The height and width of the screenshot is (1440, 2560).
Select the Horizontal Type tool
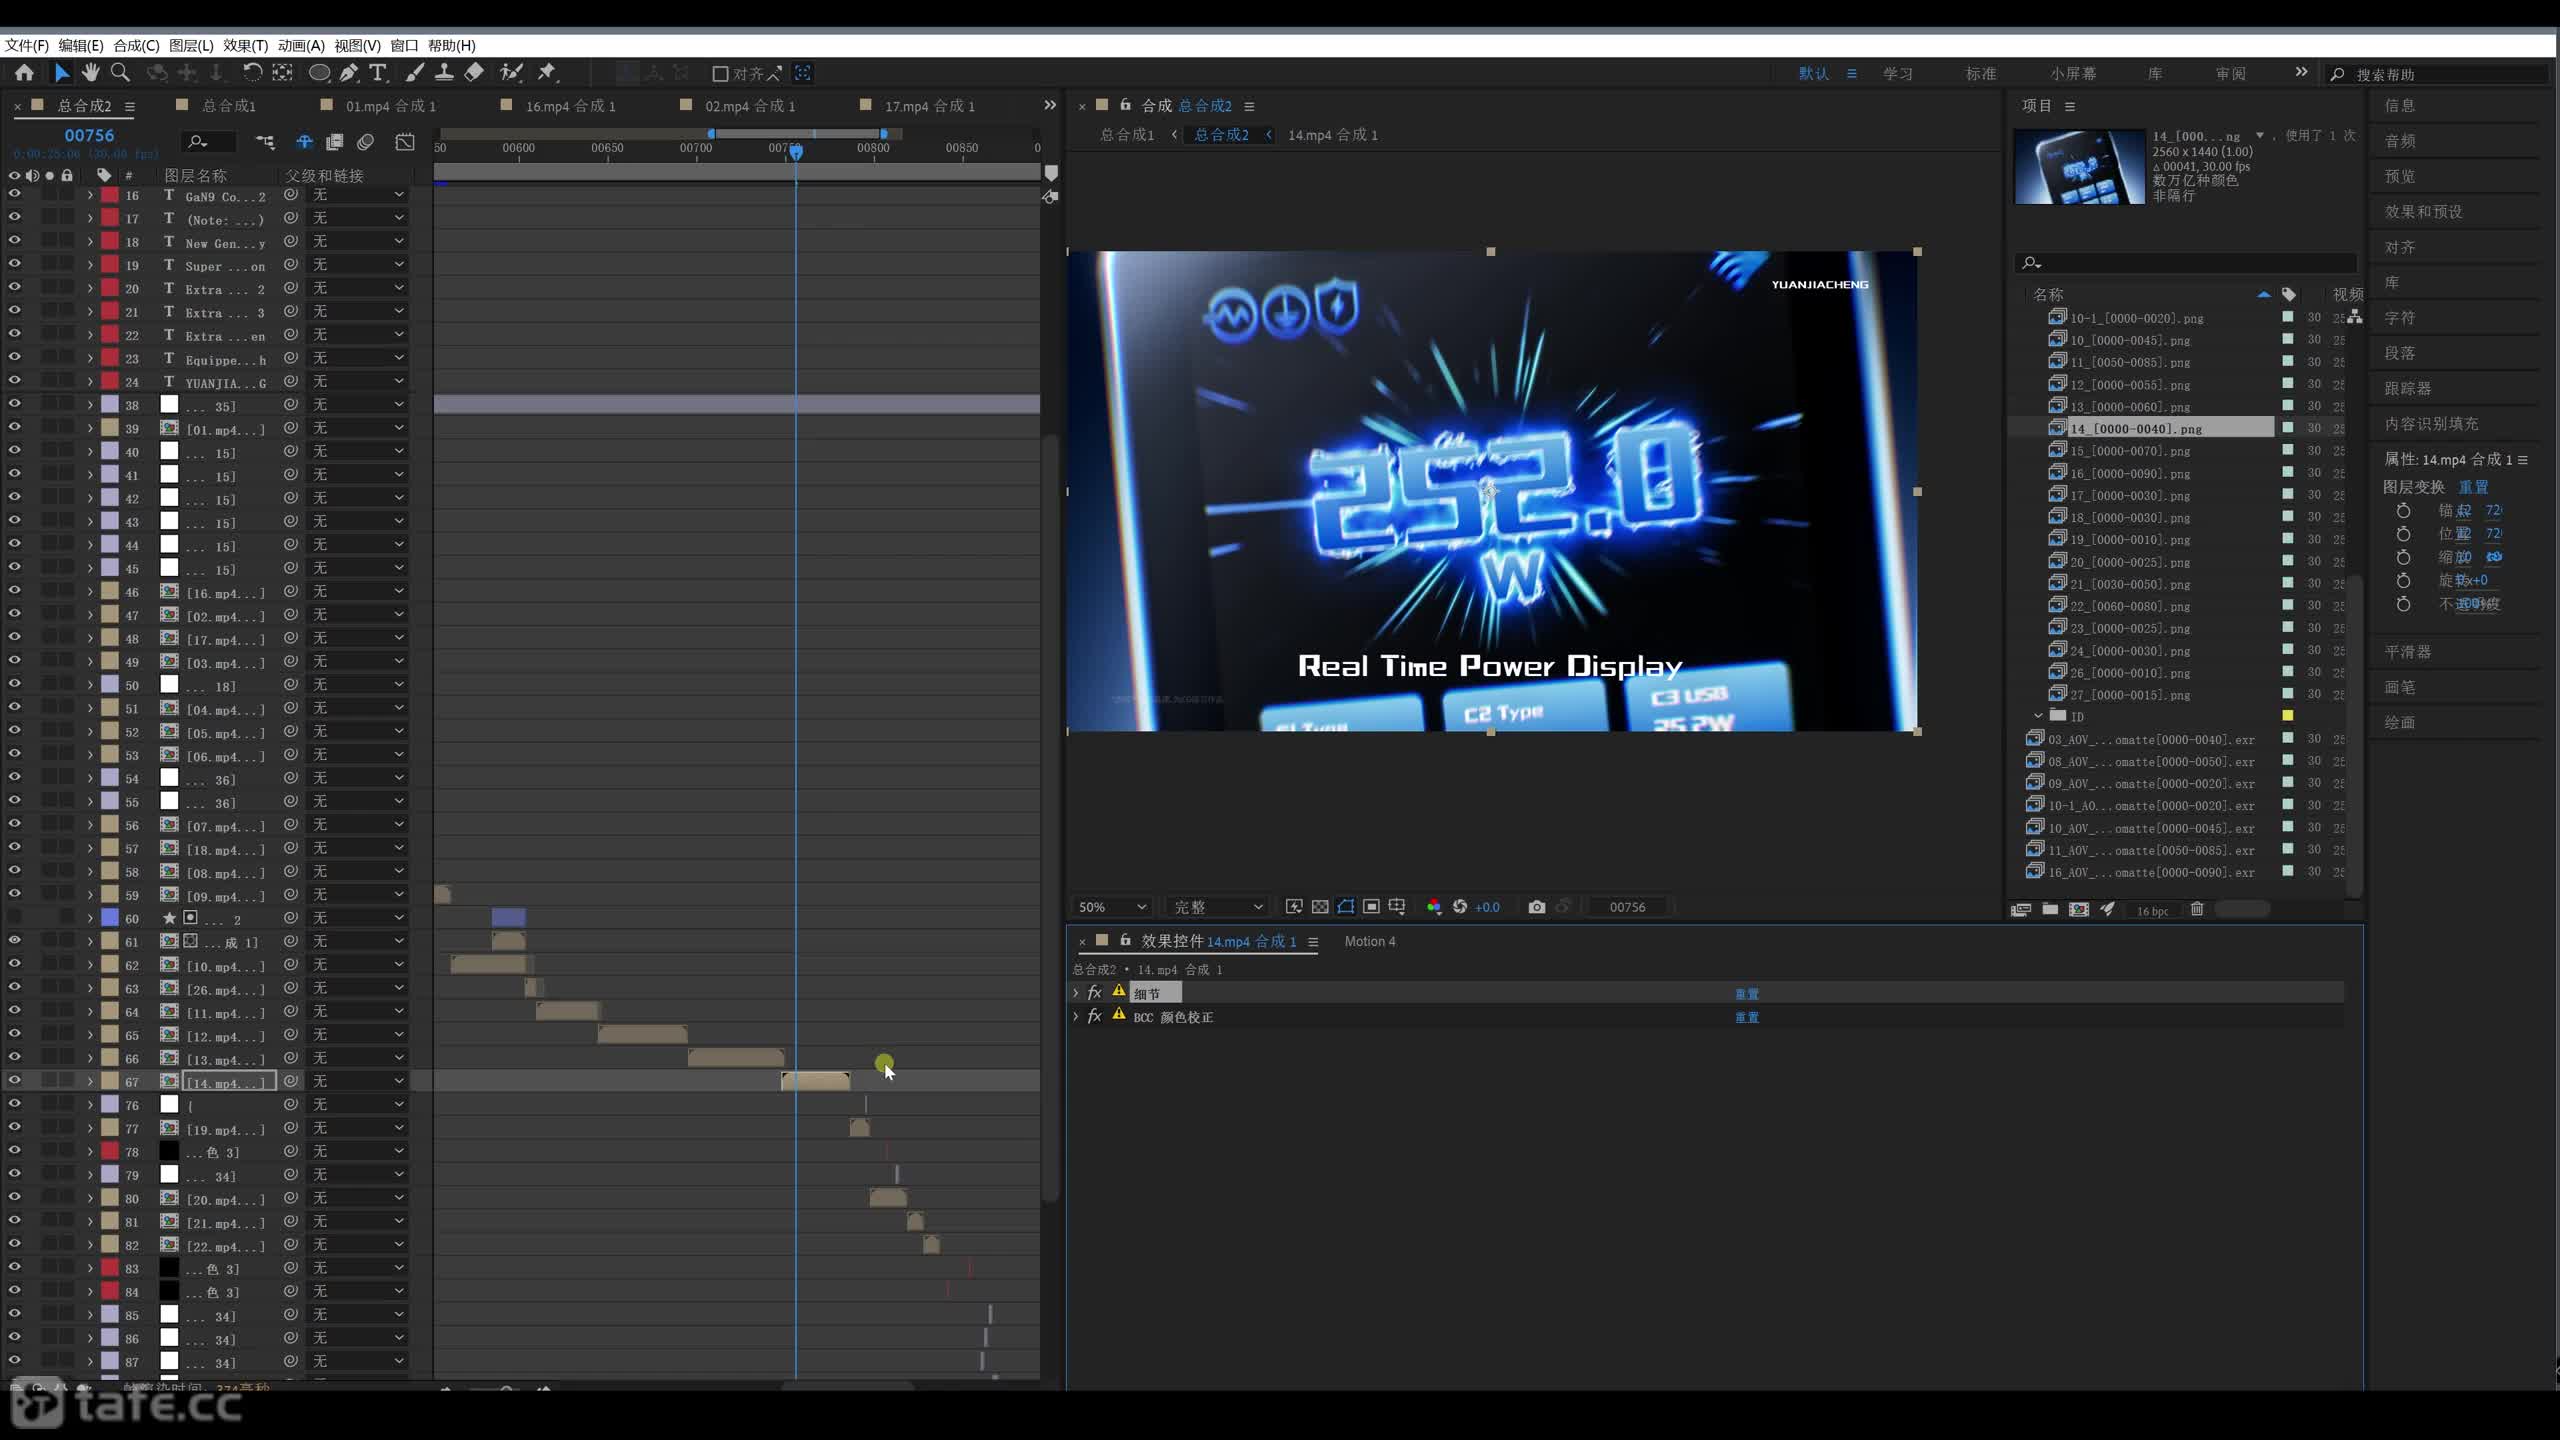(x=377, y=73)
